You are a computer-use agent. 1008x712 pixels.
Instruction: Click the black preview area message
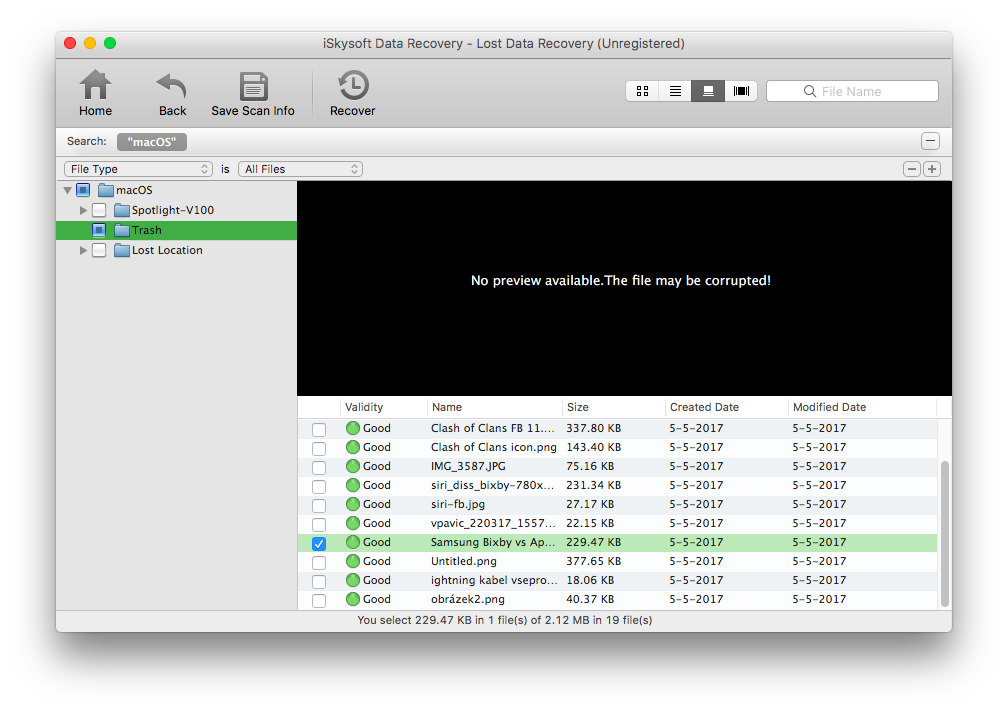tap(620, 280)
